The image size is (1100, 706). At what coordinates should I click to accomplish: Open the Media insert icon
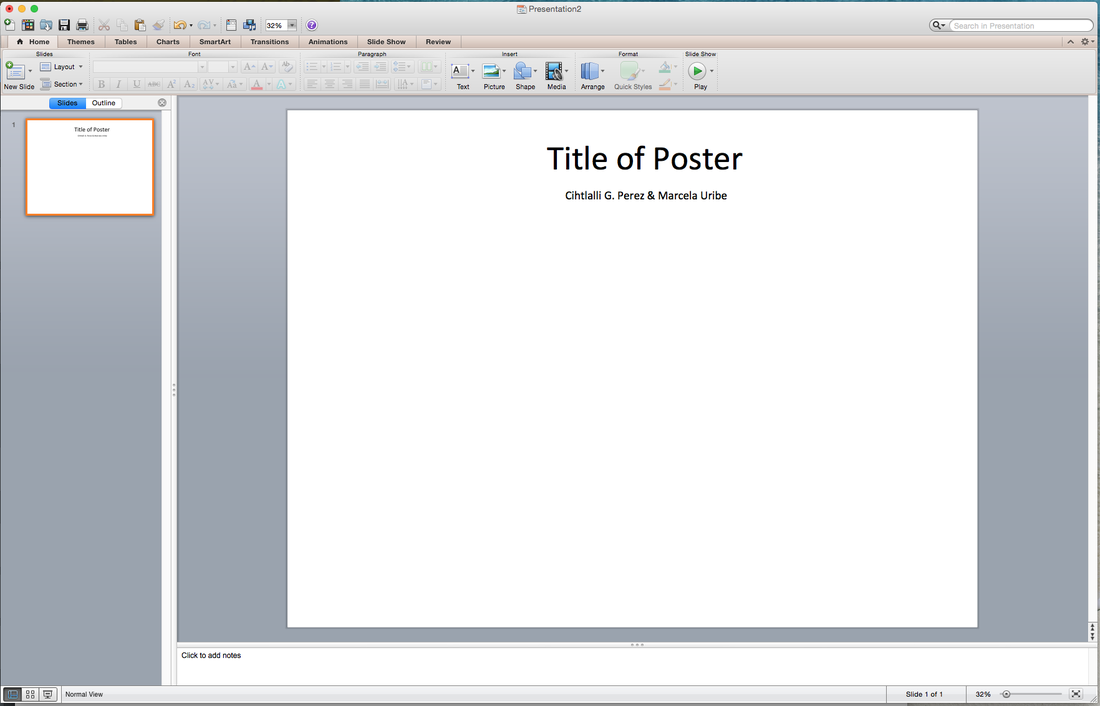coord(554,72)
